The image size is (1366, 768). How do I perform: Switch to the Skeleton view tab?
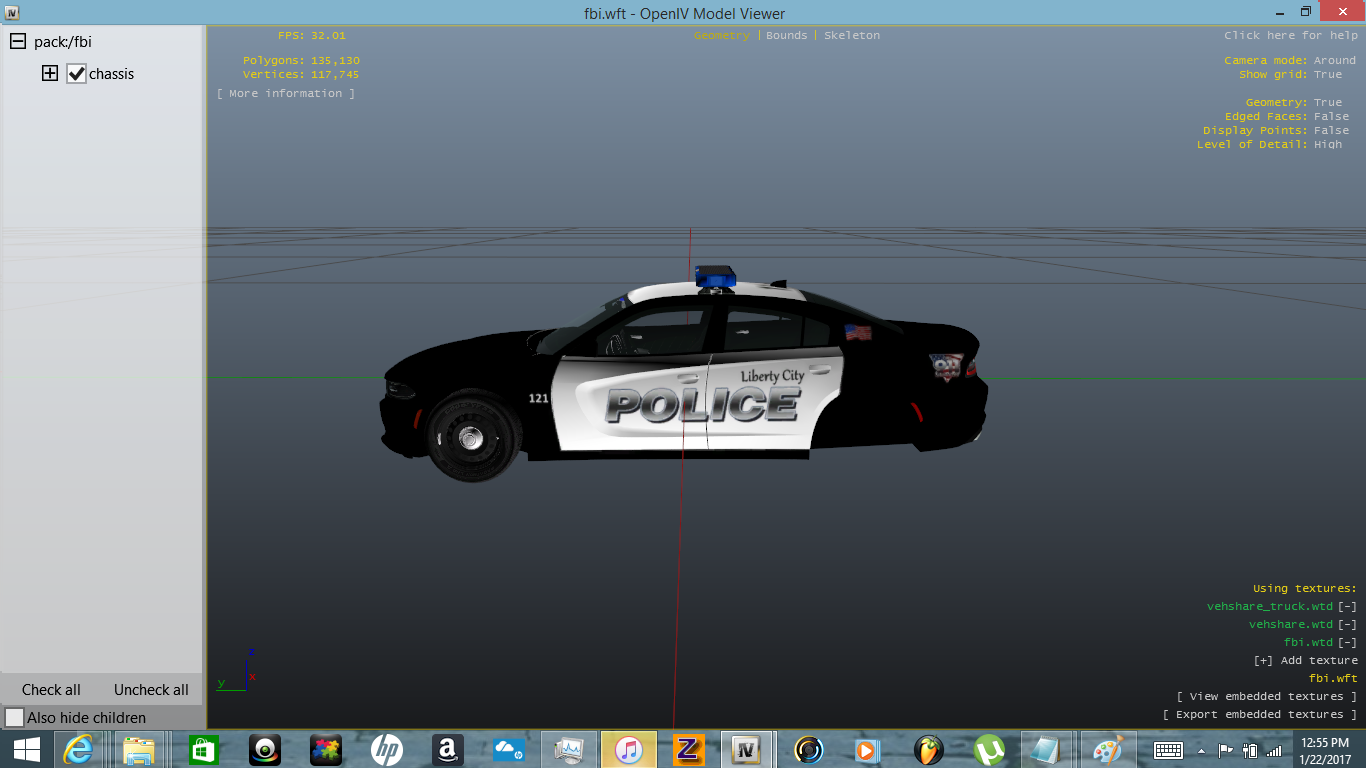[x=852, y=36]
